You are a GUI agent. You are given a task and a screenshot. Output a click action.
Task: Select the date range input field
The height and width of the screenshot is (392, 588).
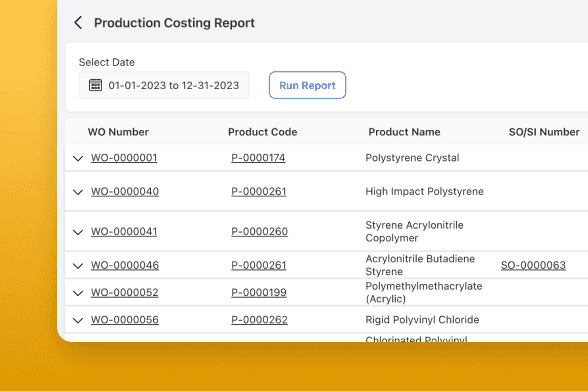click(164, 85)
